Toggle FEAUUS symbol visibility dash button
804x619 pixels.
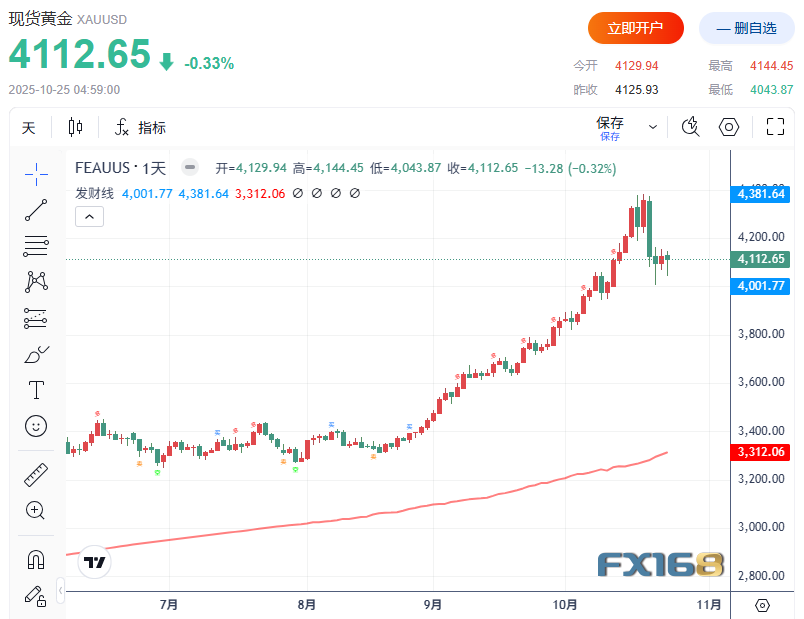(x=190, y=168)
